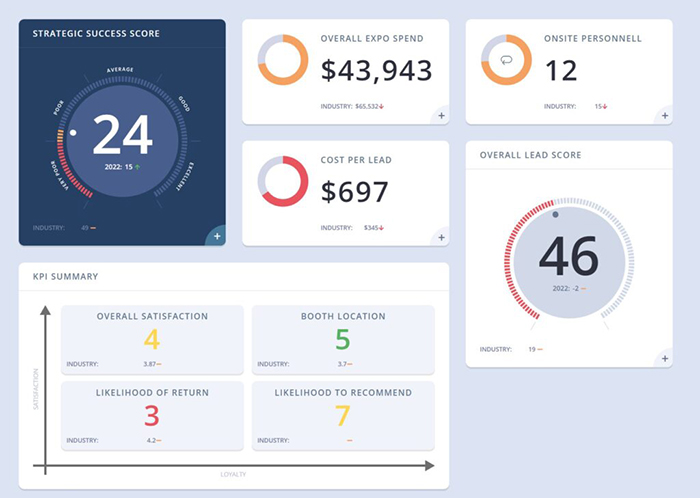The image size is (700, 498).
Task: Click the red down arrow beside $65,532
Action: click(x=382, y=107)
